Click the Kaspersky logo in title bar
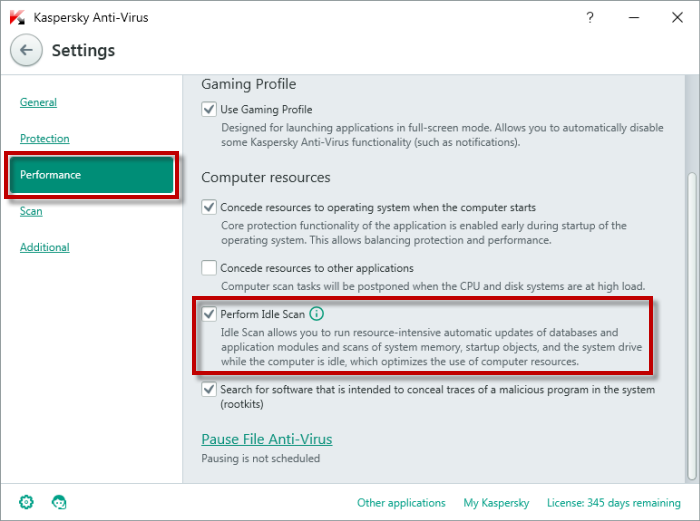The height and width of the screenshot is (521, 700). [17, 17]
